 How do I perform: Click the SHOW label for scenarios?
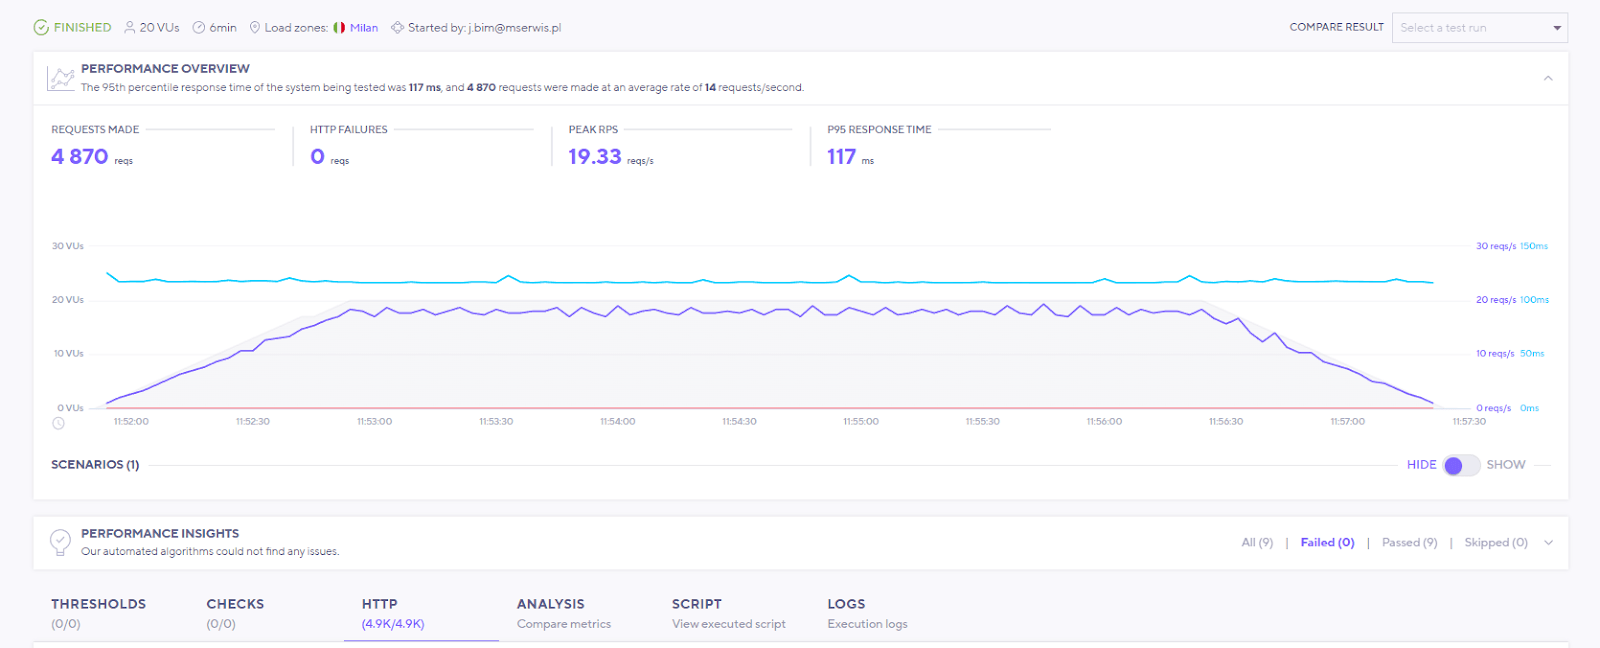[x=1506, y=465]
